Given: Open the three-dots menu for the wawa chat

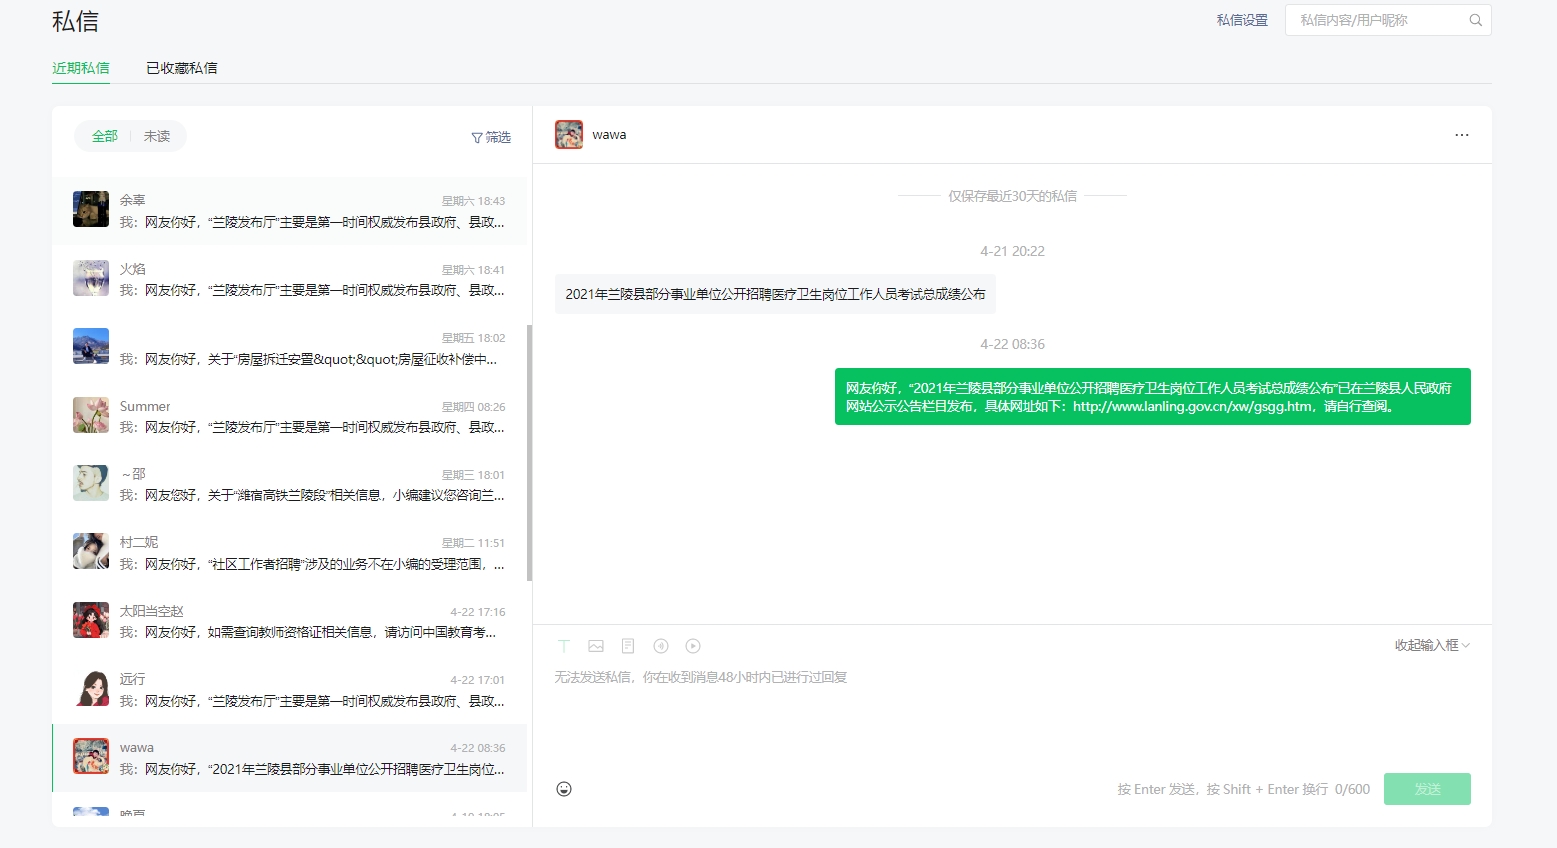Looking at the screenshot, I should coord(1462,135).
